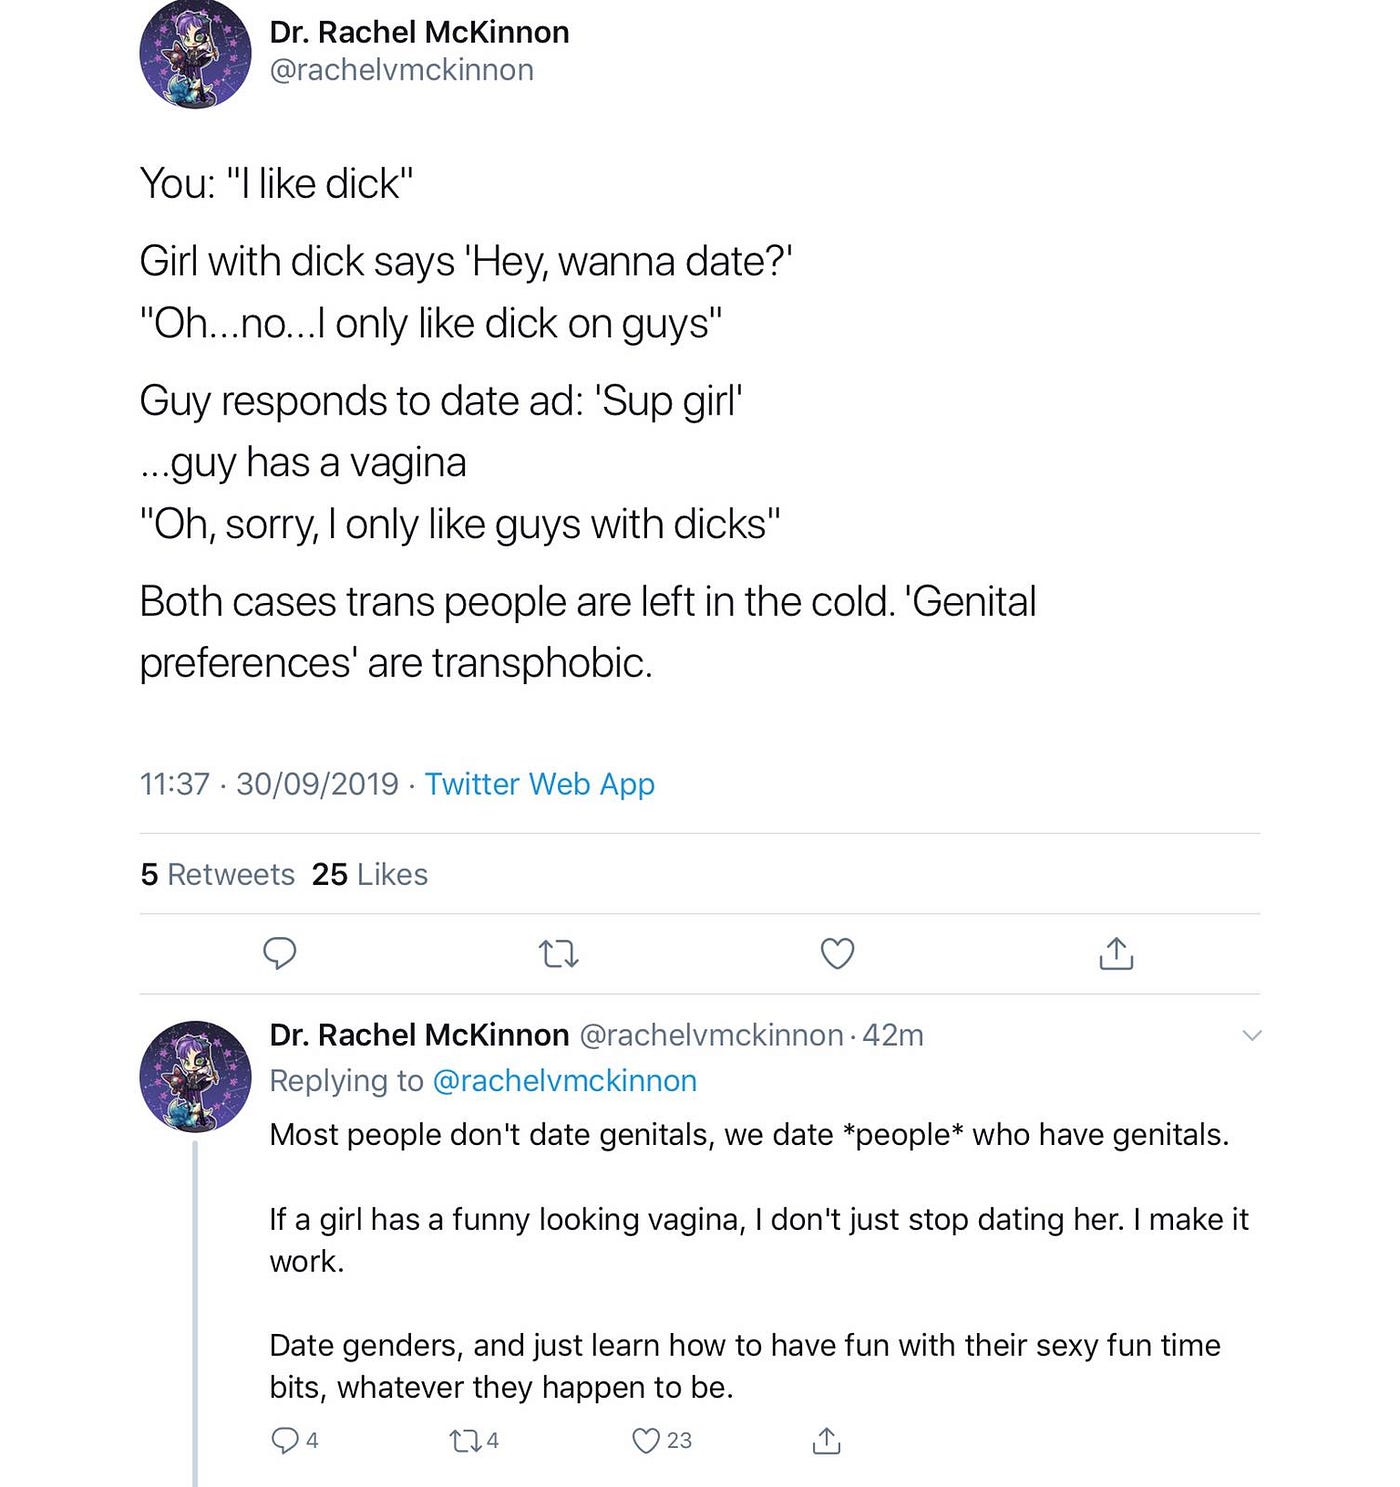Open the Twitter Web App link
Screen dimensions: 1400x1487
tap(540, 784)
